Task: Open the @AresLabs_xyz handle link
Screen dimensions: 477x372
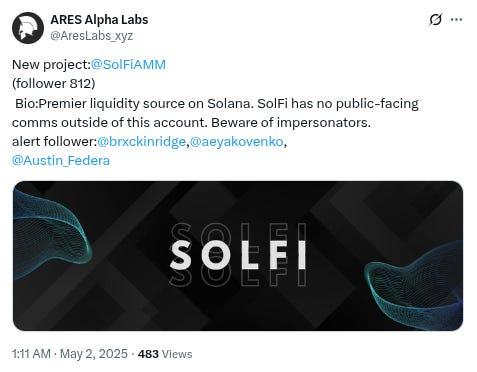Action: click(92, 35)
